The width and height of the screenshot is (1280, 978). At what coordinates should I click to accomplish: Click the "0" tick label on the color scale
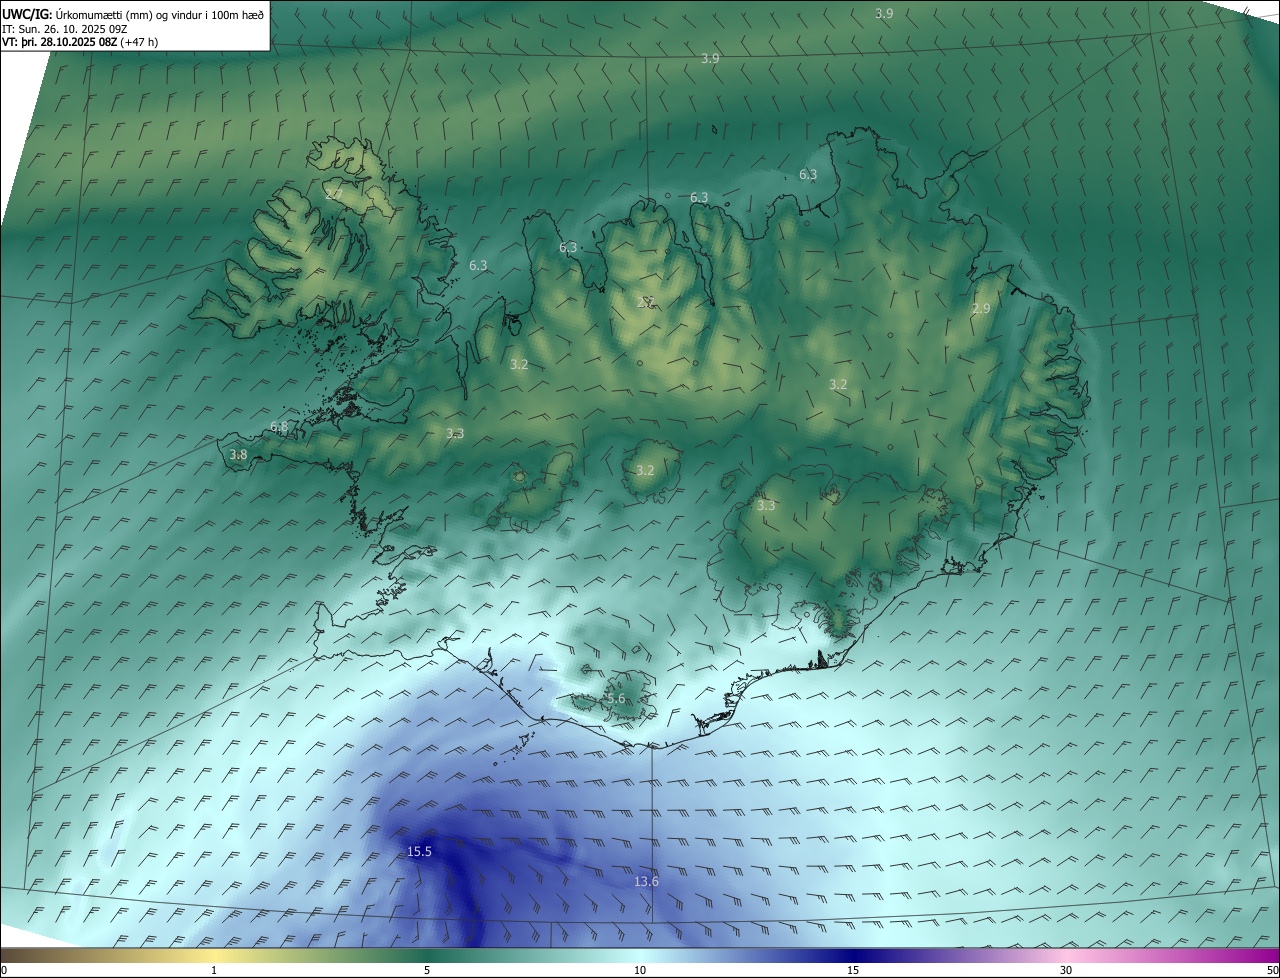pyautogui.click(x=4, y=970)
